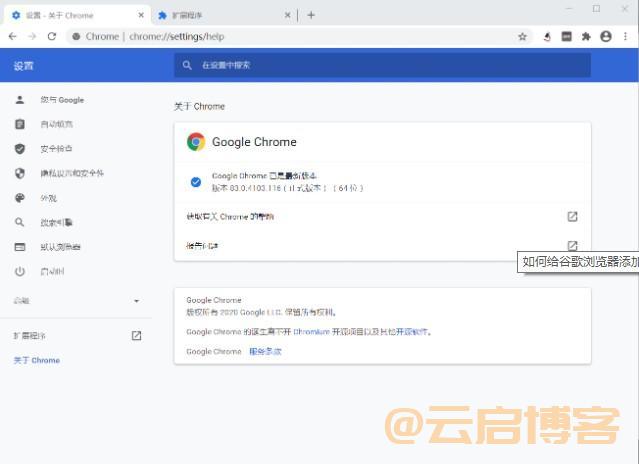Click the report an issue row

382,246
